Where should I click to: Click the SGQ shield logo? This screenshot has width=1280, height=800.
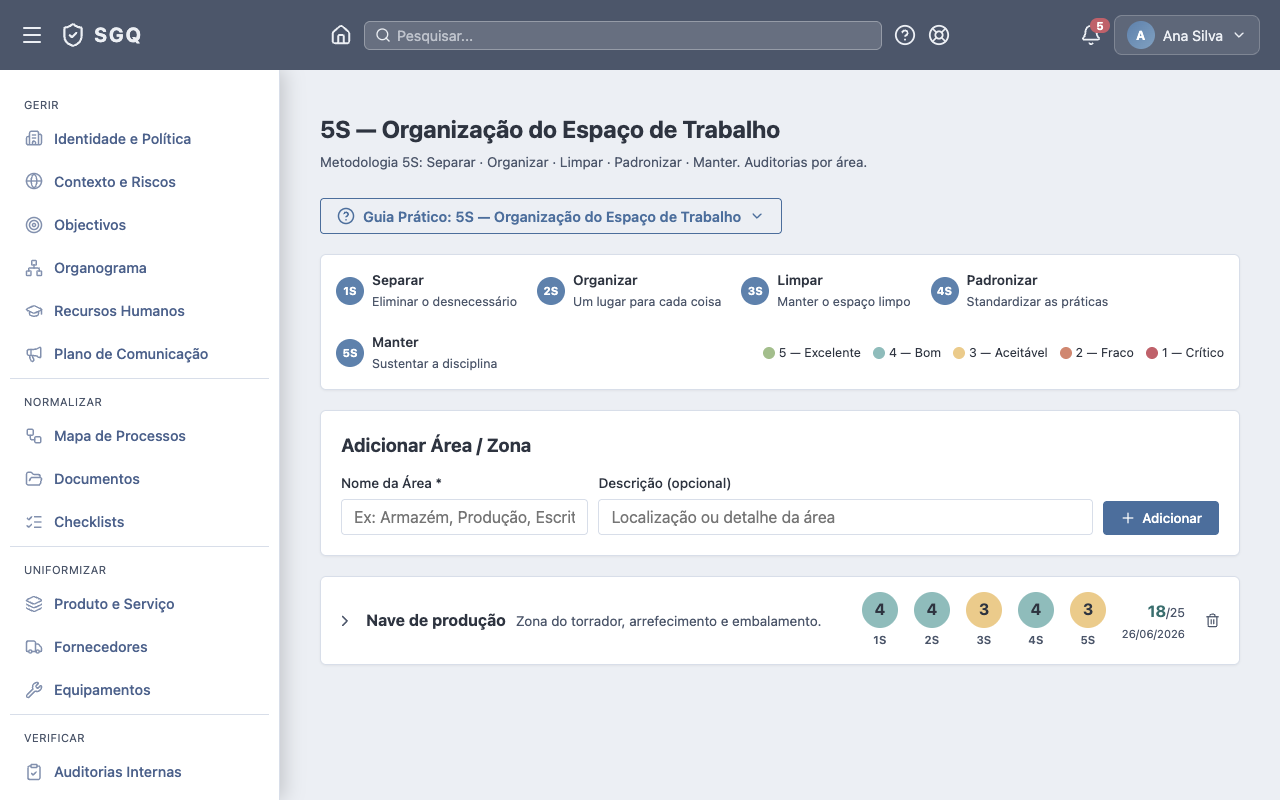point(101,35)
